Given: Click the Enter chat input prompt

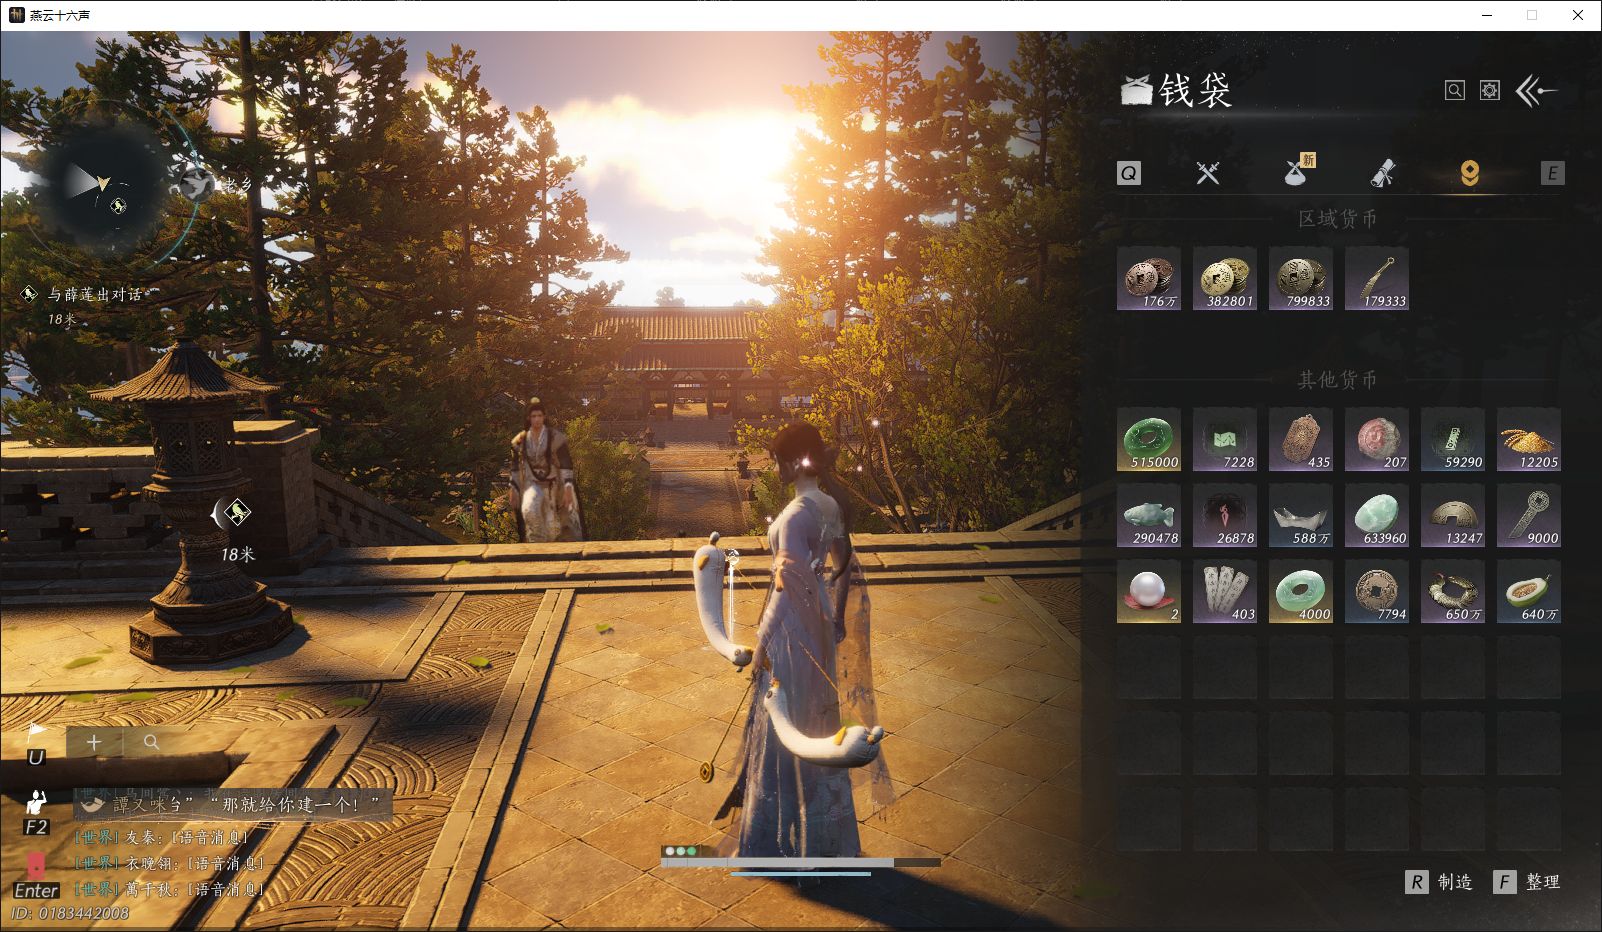Looking at the screenshot, I should [x=36, y=890].
